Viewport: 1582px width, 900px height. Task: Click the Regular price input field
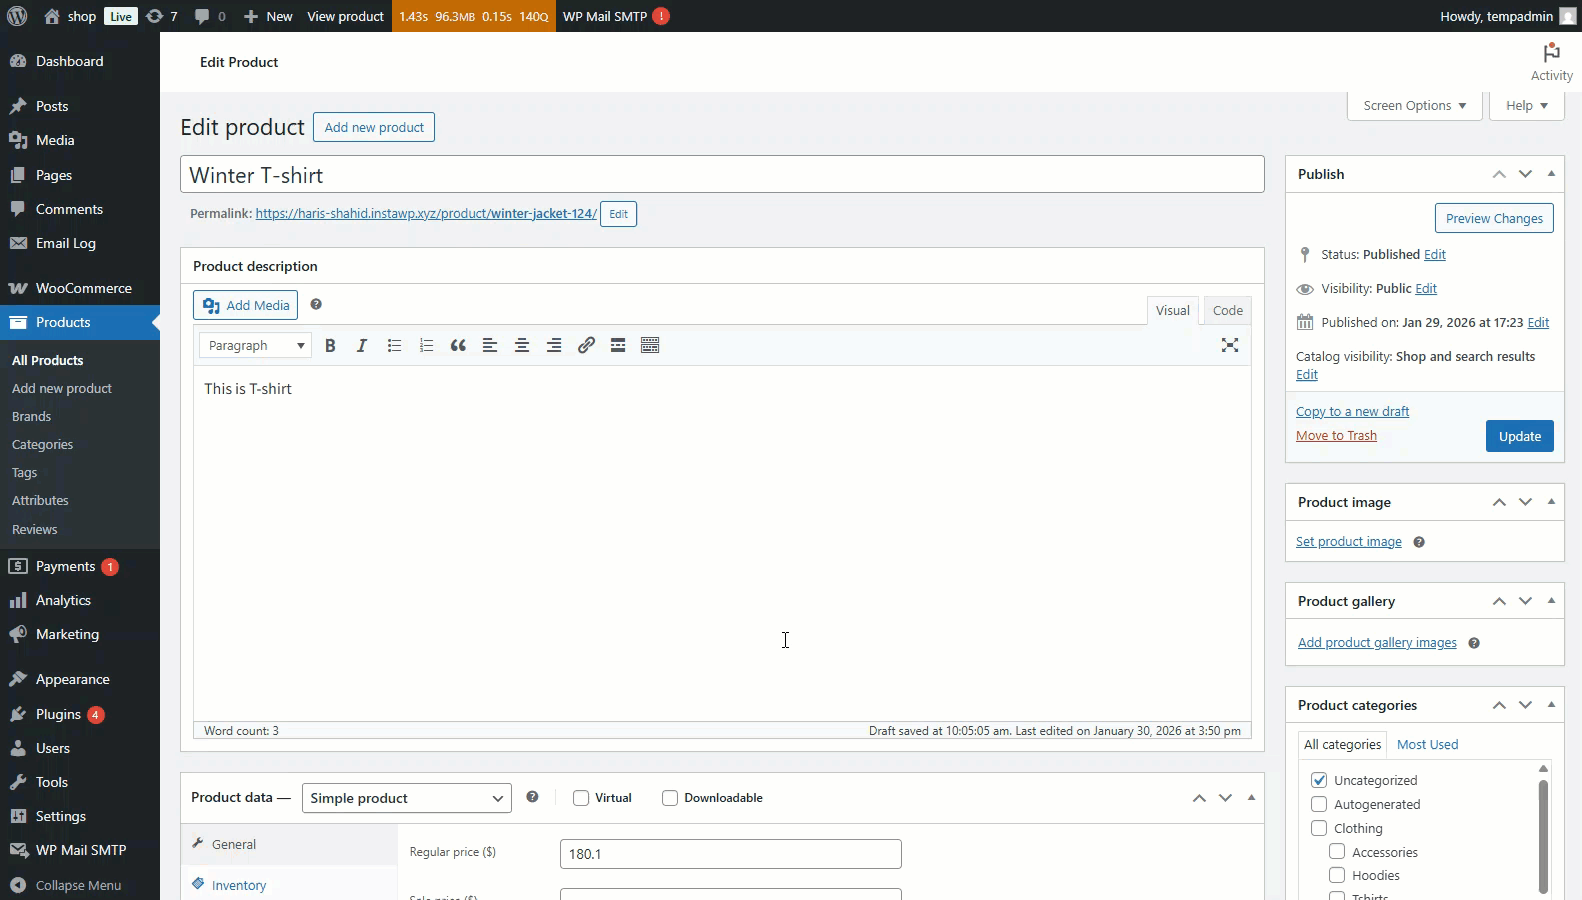(731, 854)
